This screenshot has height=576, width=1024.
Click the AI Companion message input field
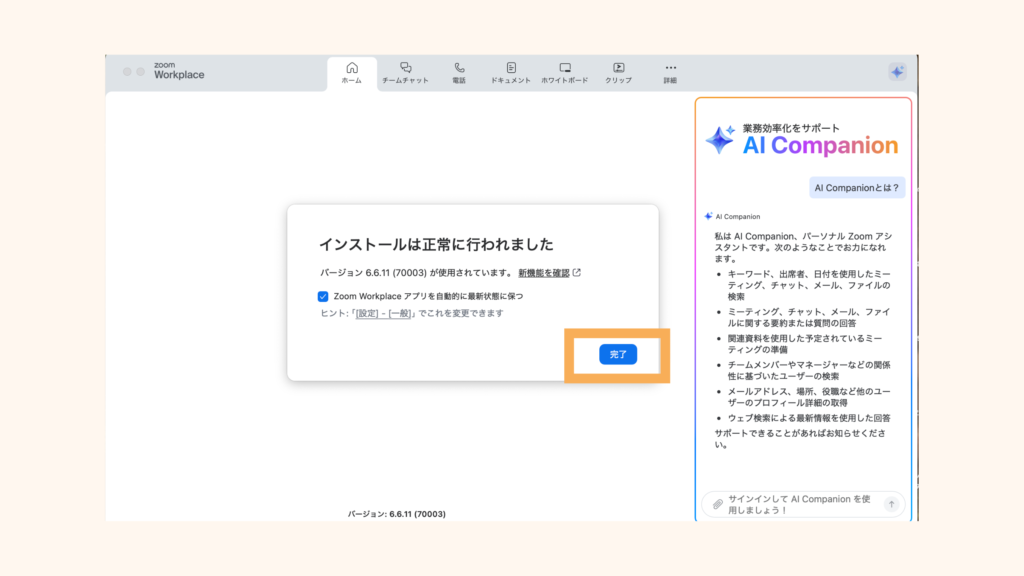click(x=800, y=504)
